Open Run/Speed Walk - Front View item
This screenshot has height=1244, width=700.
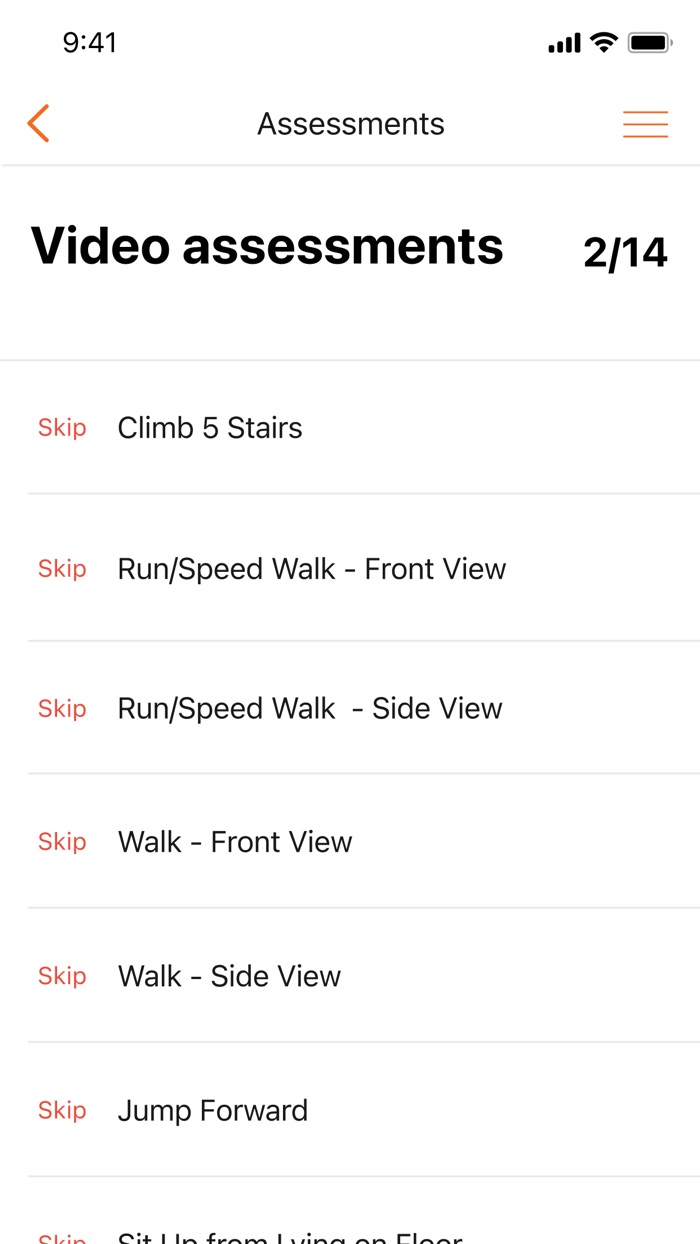coord(312,569)
